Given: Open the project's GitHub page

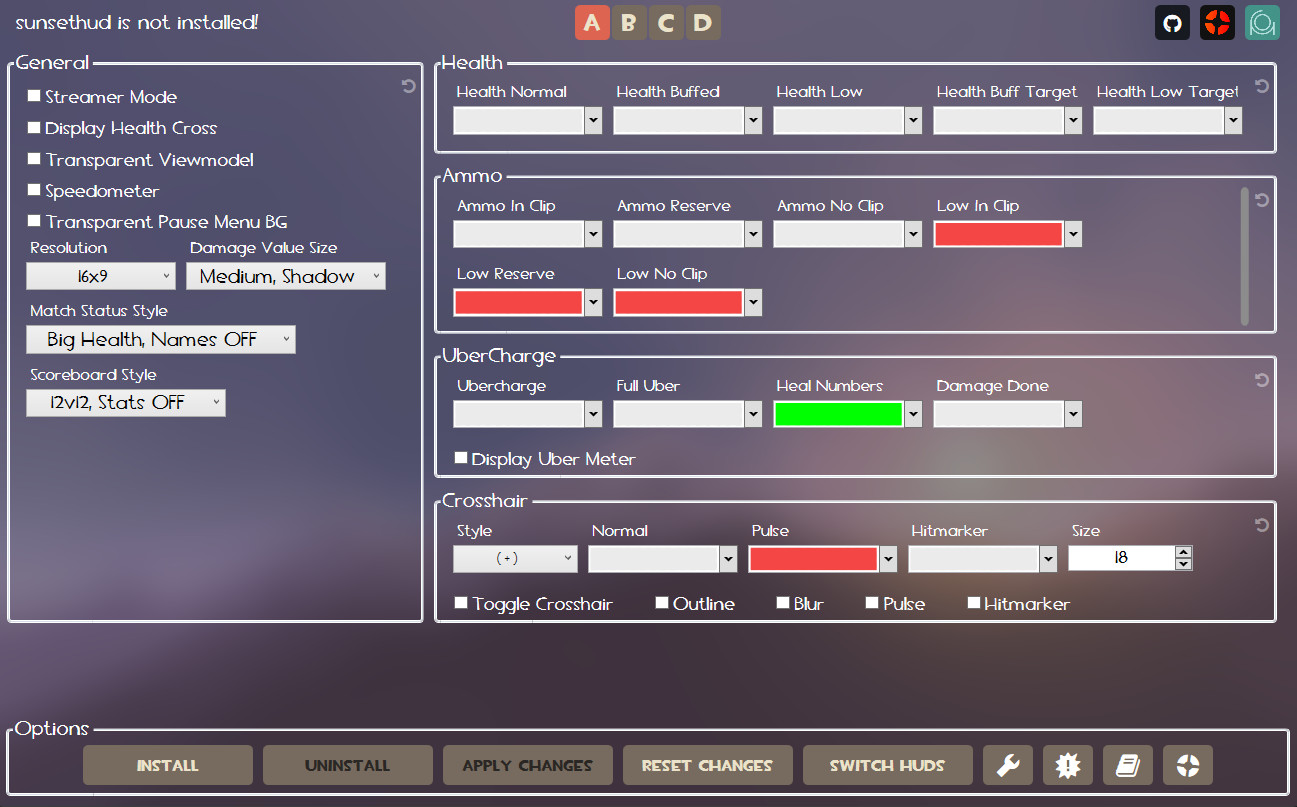Looking at the screenshot, I should (1172, 22).
